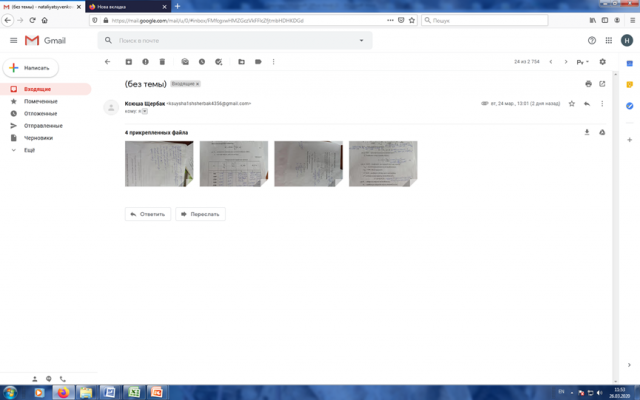Move email to another folder

pyautogui.click(x=241, y=62)
